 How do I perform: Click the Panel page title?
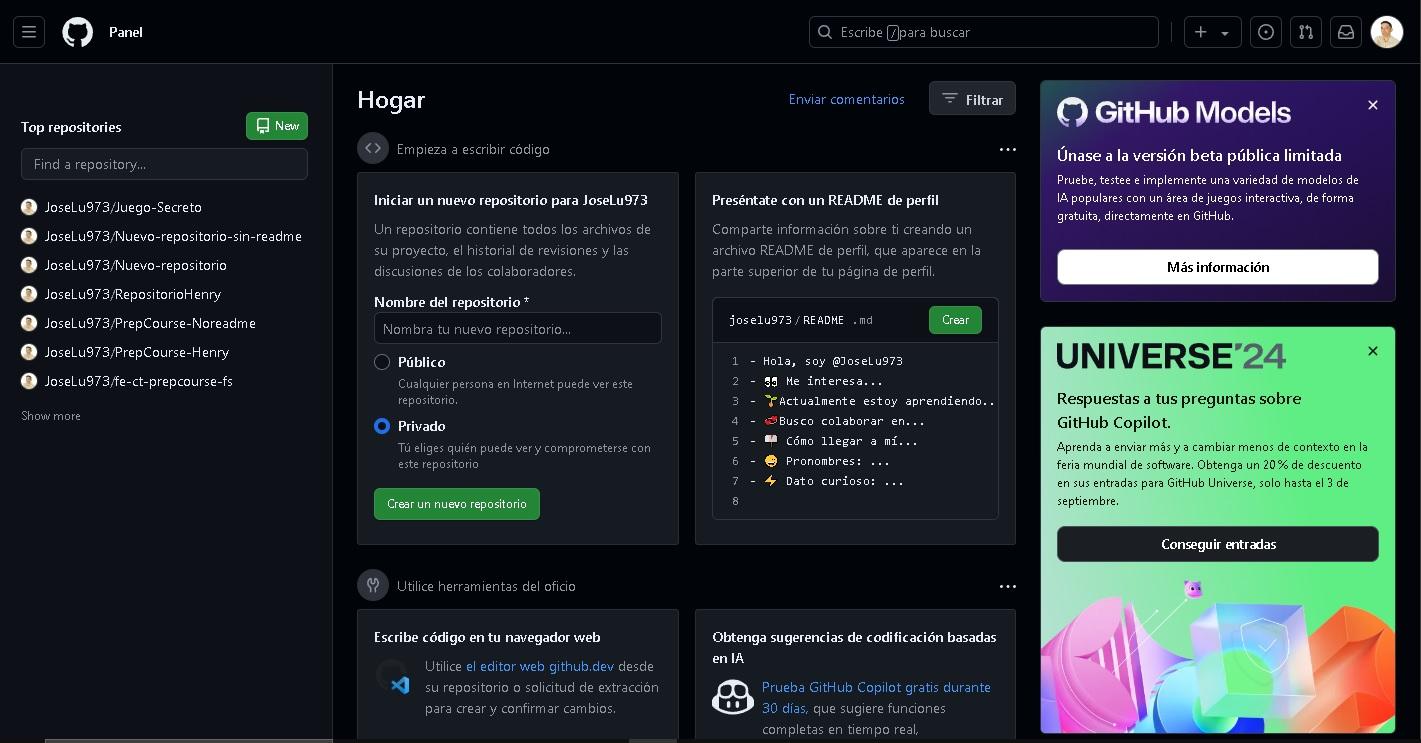point(126,32)
